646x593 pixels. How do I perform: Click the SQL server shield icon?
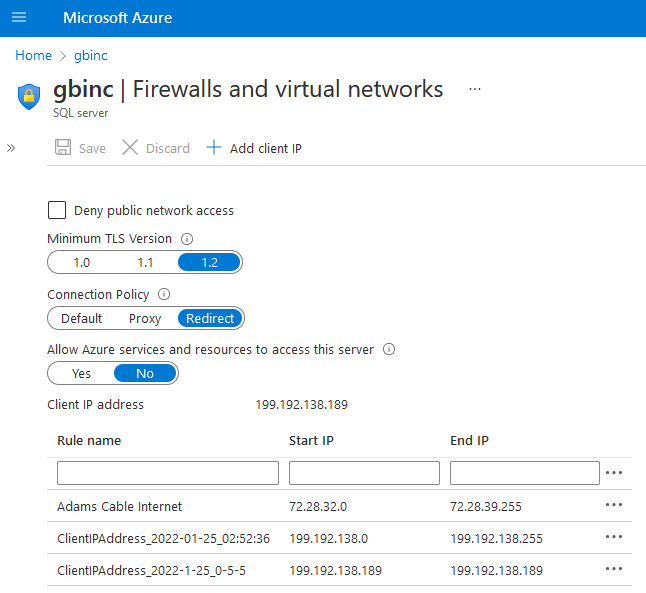coord(29,97)
